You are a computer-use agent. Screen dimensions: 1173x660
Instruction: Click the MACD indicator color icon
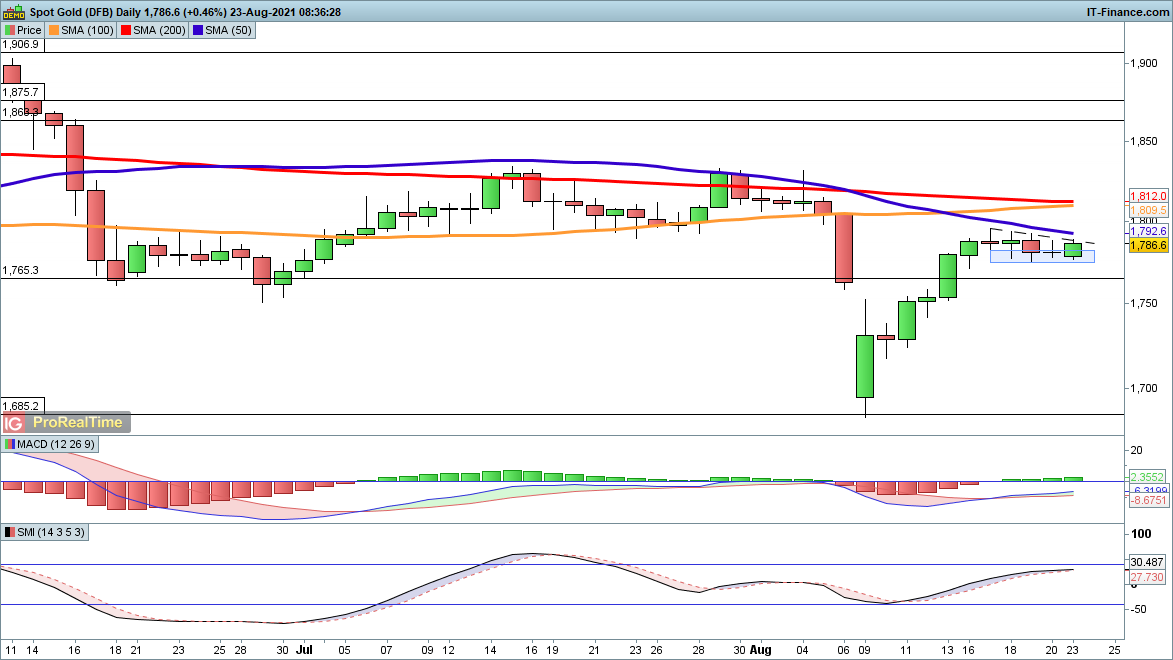[10, 444]
